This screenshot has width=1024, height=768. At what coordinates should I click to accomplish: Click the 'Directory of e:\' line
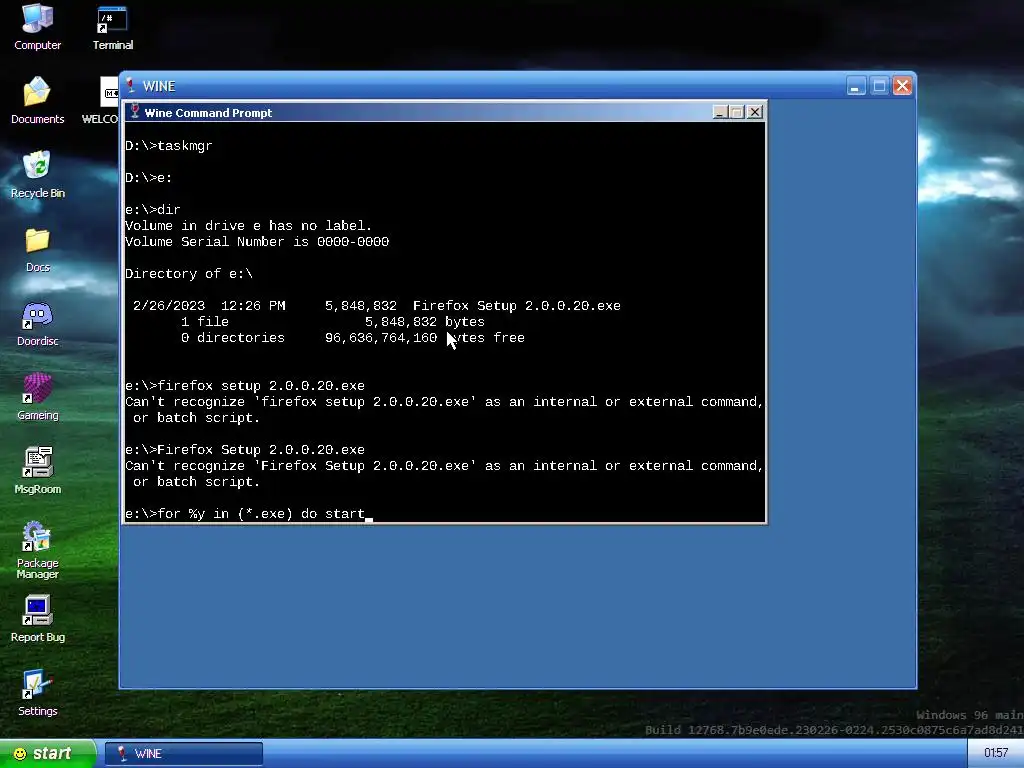pyautogui.click(x=189, y=274)
